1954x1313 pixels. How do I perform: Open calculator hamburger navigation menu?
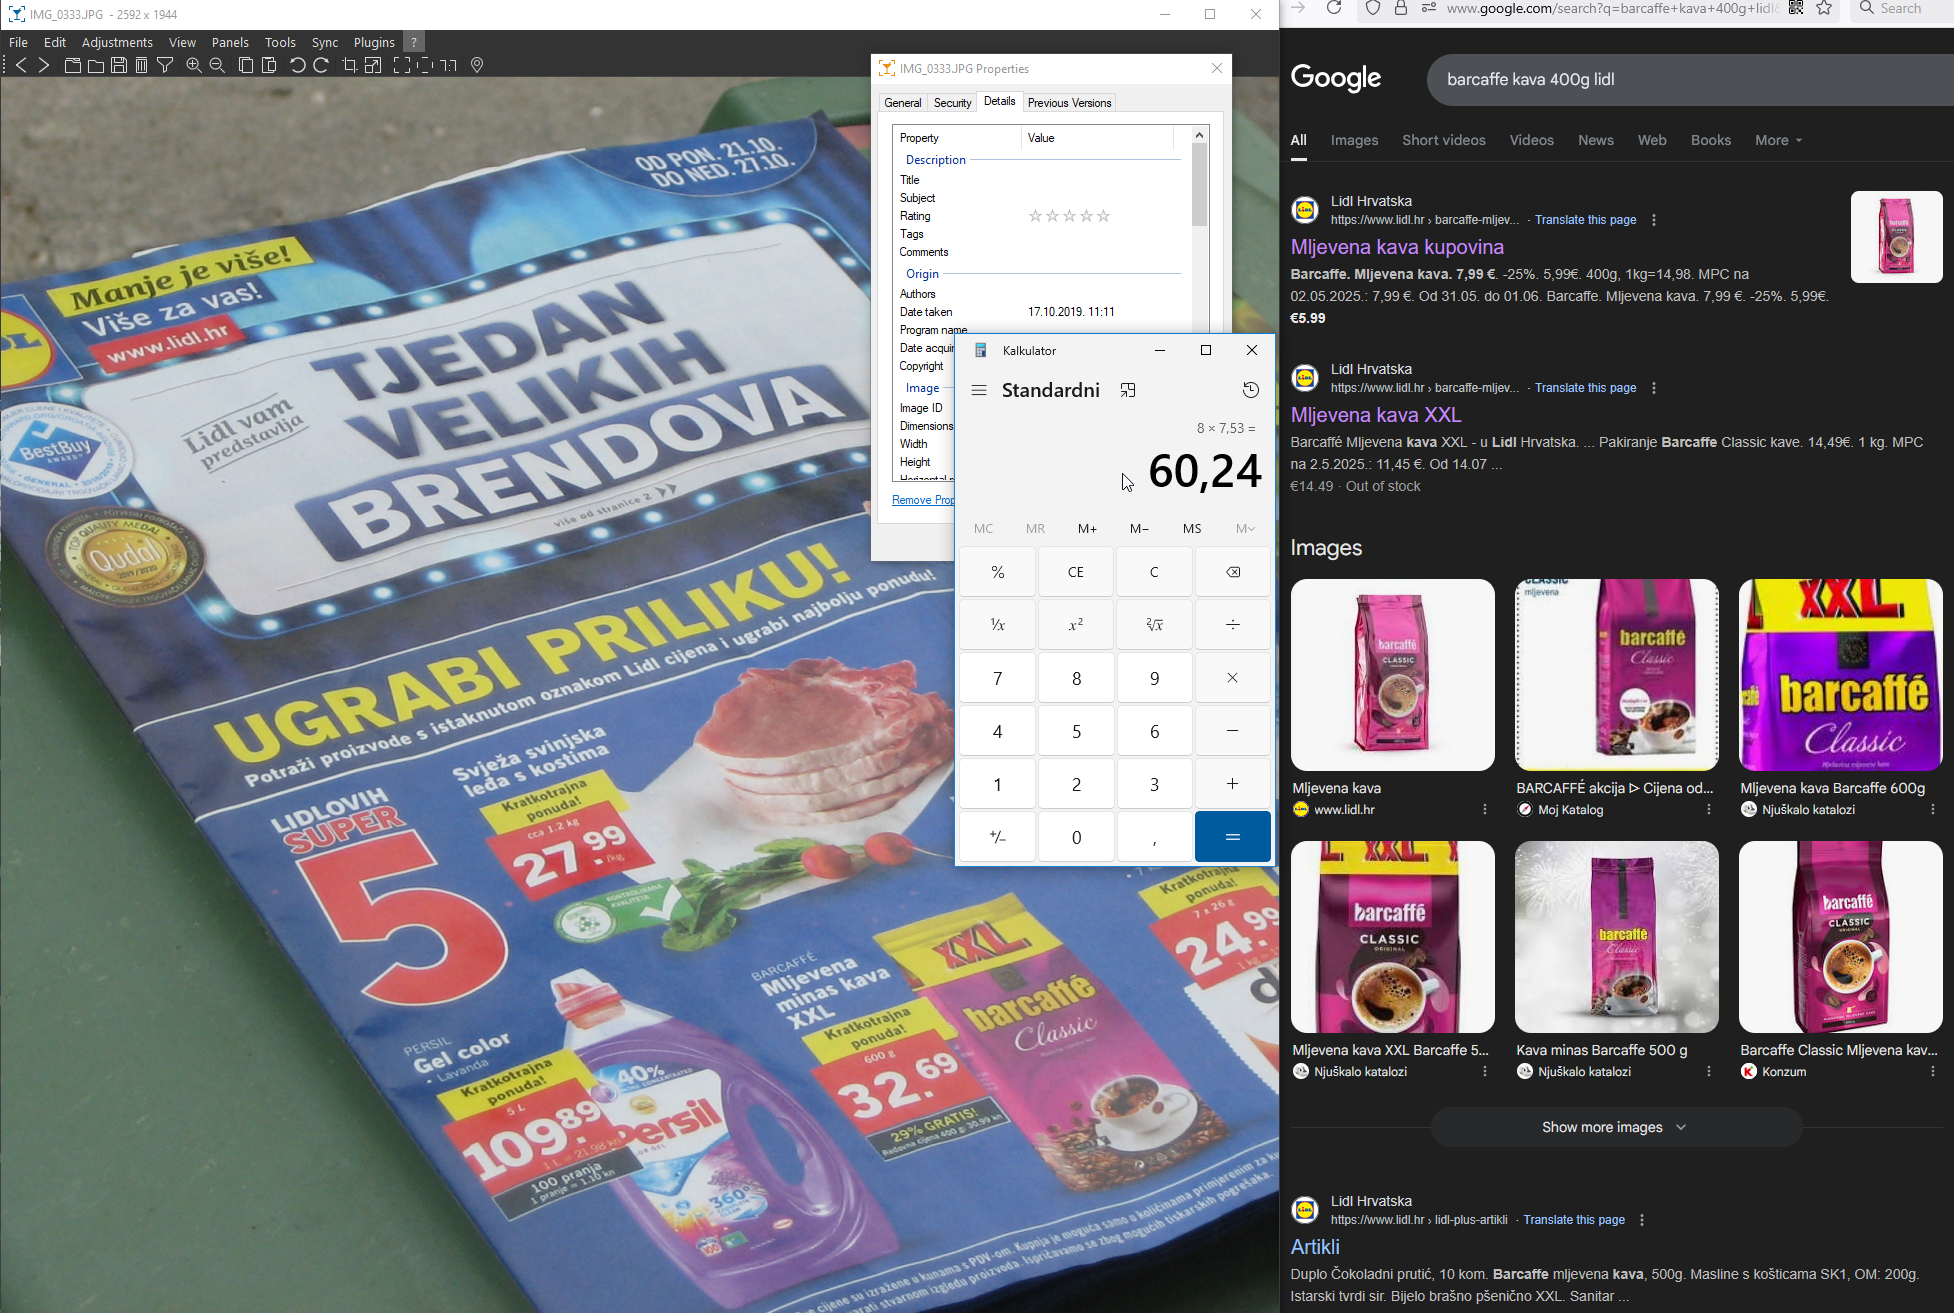click(979, 390)
